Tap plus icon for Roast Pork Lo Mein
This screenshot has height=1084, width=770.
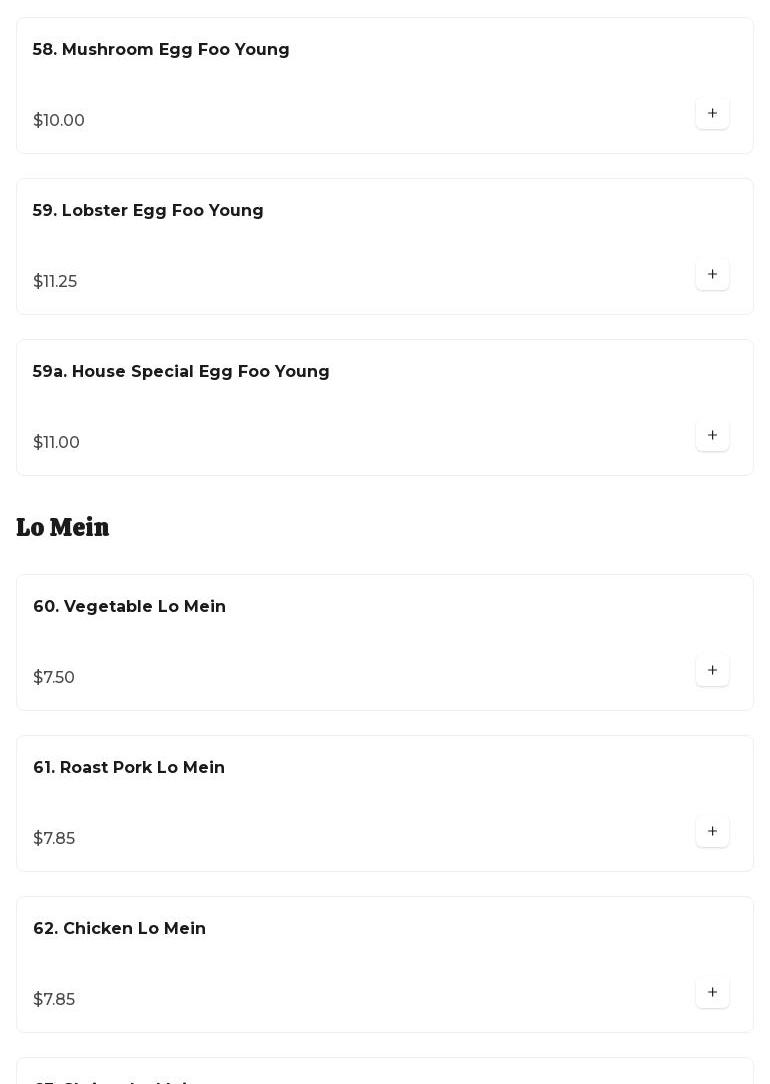(x=712, y=832)
